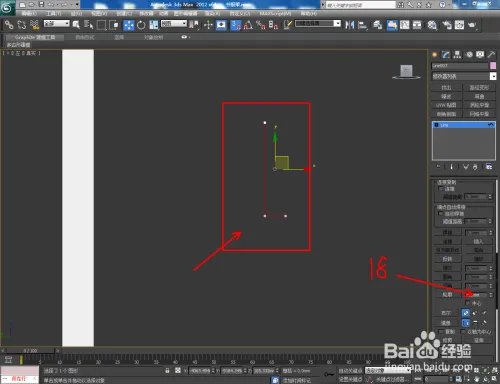Toggle Window/Crossing selection mode
The height and width of the screenshot is (384, 500).
114,25
